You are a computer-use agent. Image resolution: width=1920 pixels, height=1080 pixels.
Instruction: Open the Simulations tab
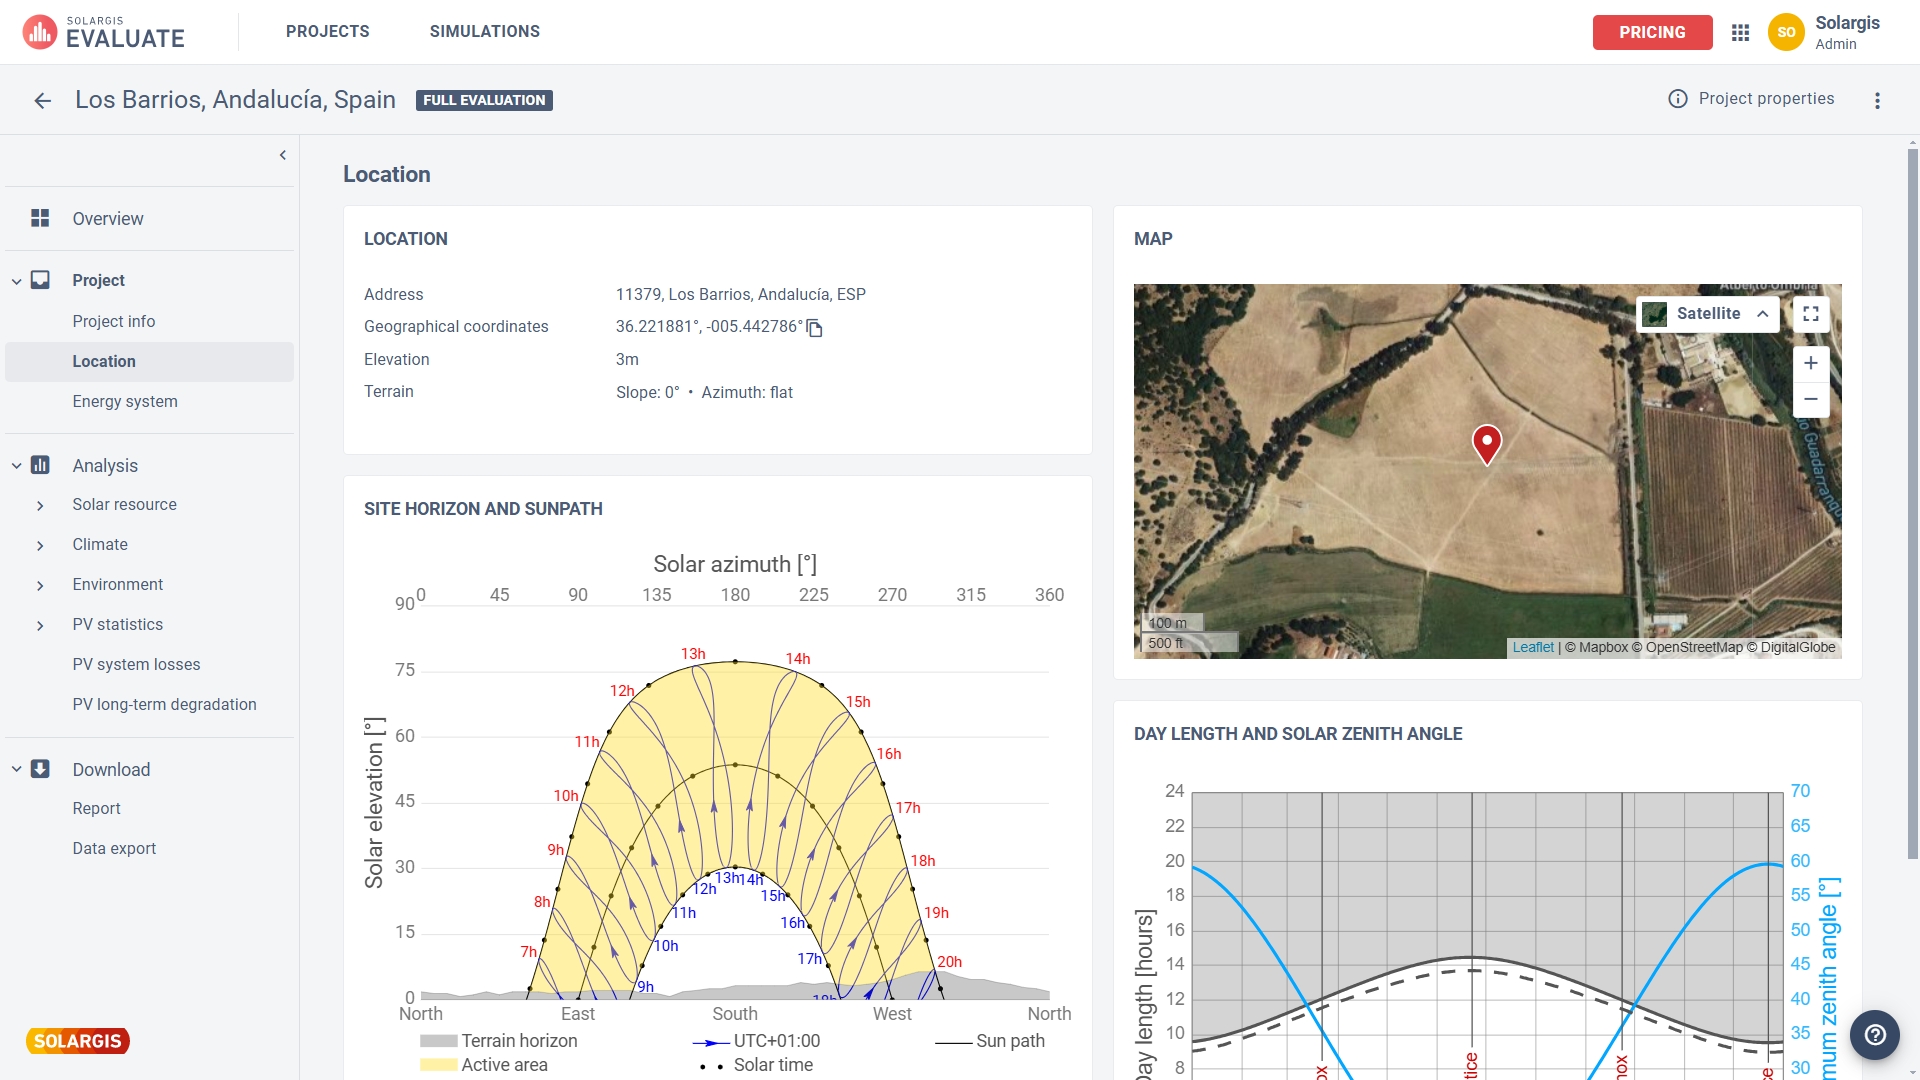coord(485,32)
